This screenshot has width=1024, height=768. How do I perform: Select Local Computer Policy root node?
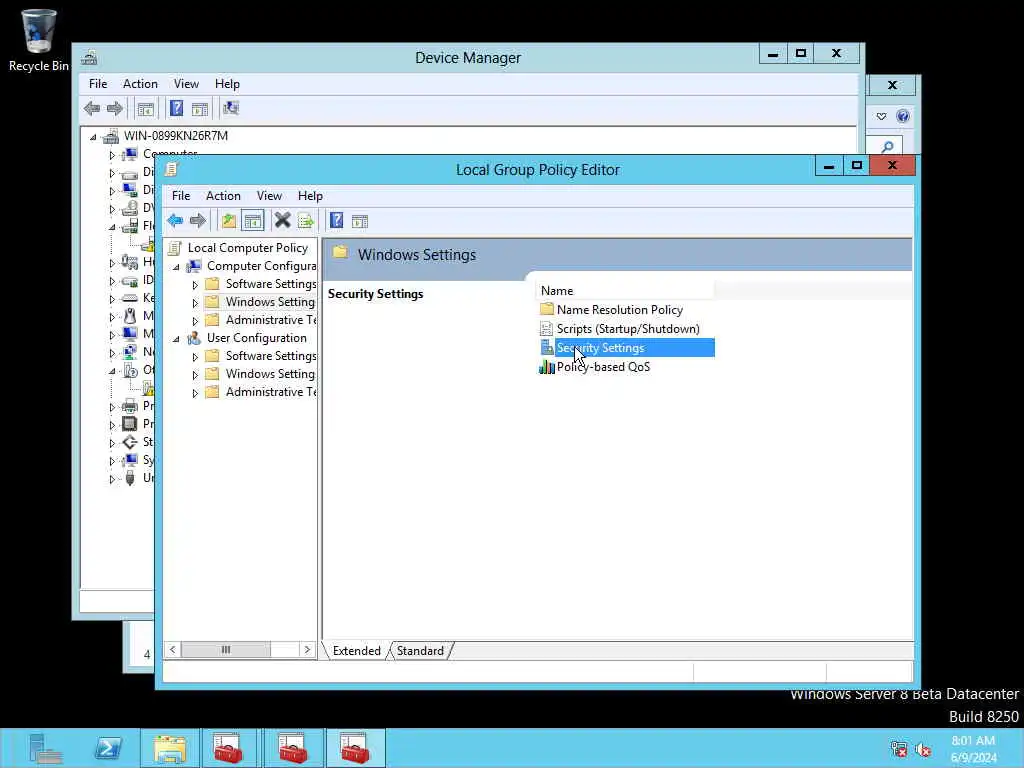coord(248,248)
